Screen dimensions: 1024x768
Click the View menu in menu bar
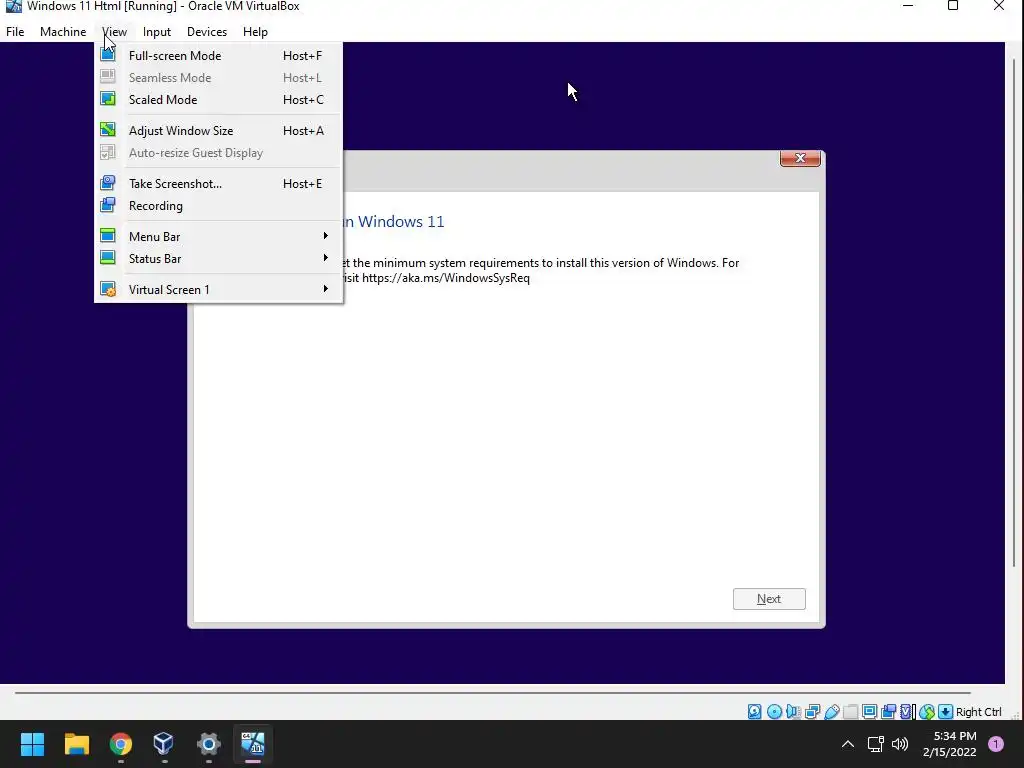[114, 31]
